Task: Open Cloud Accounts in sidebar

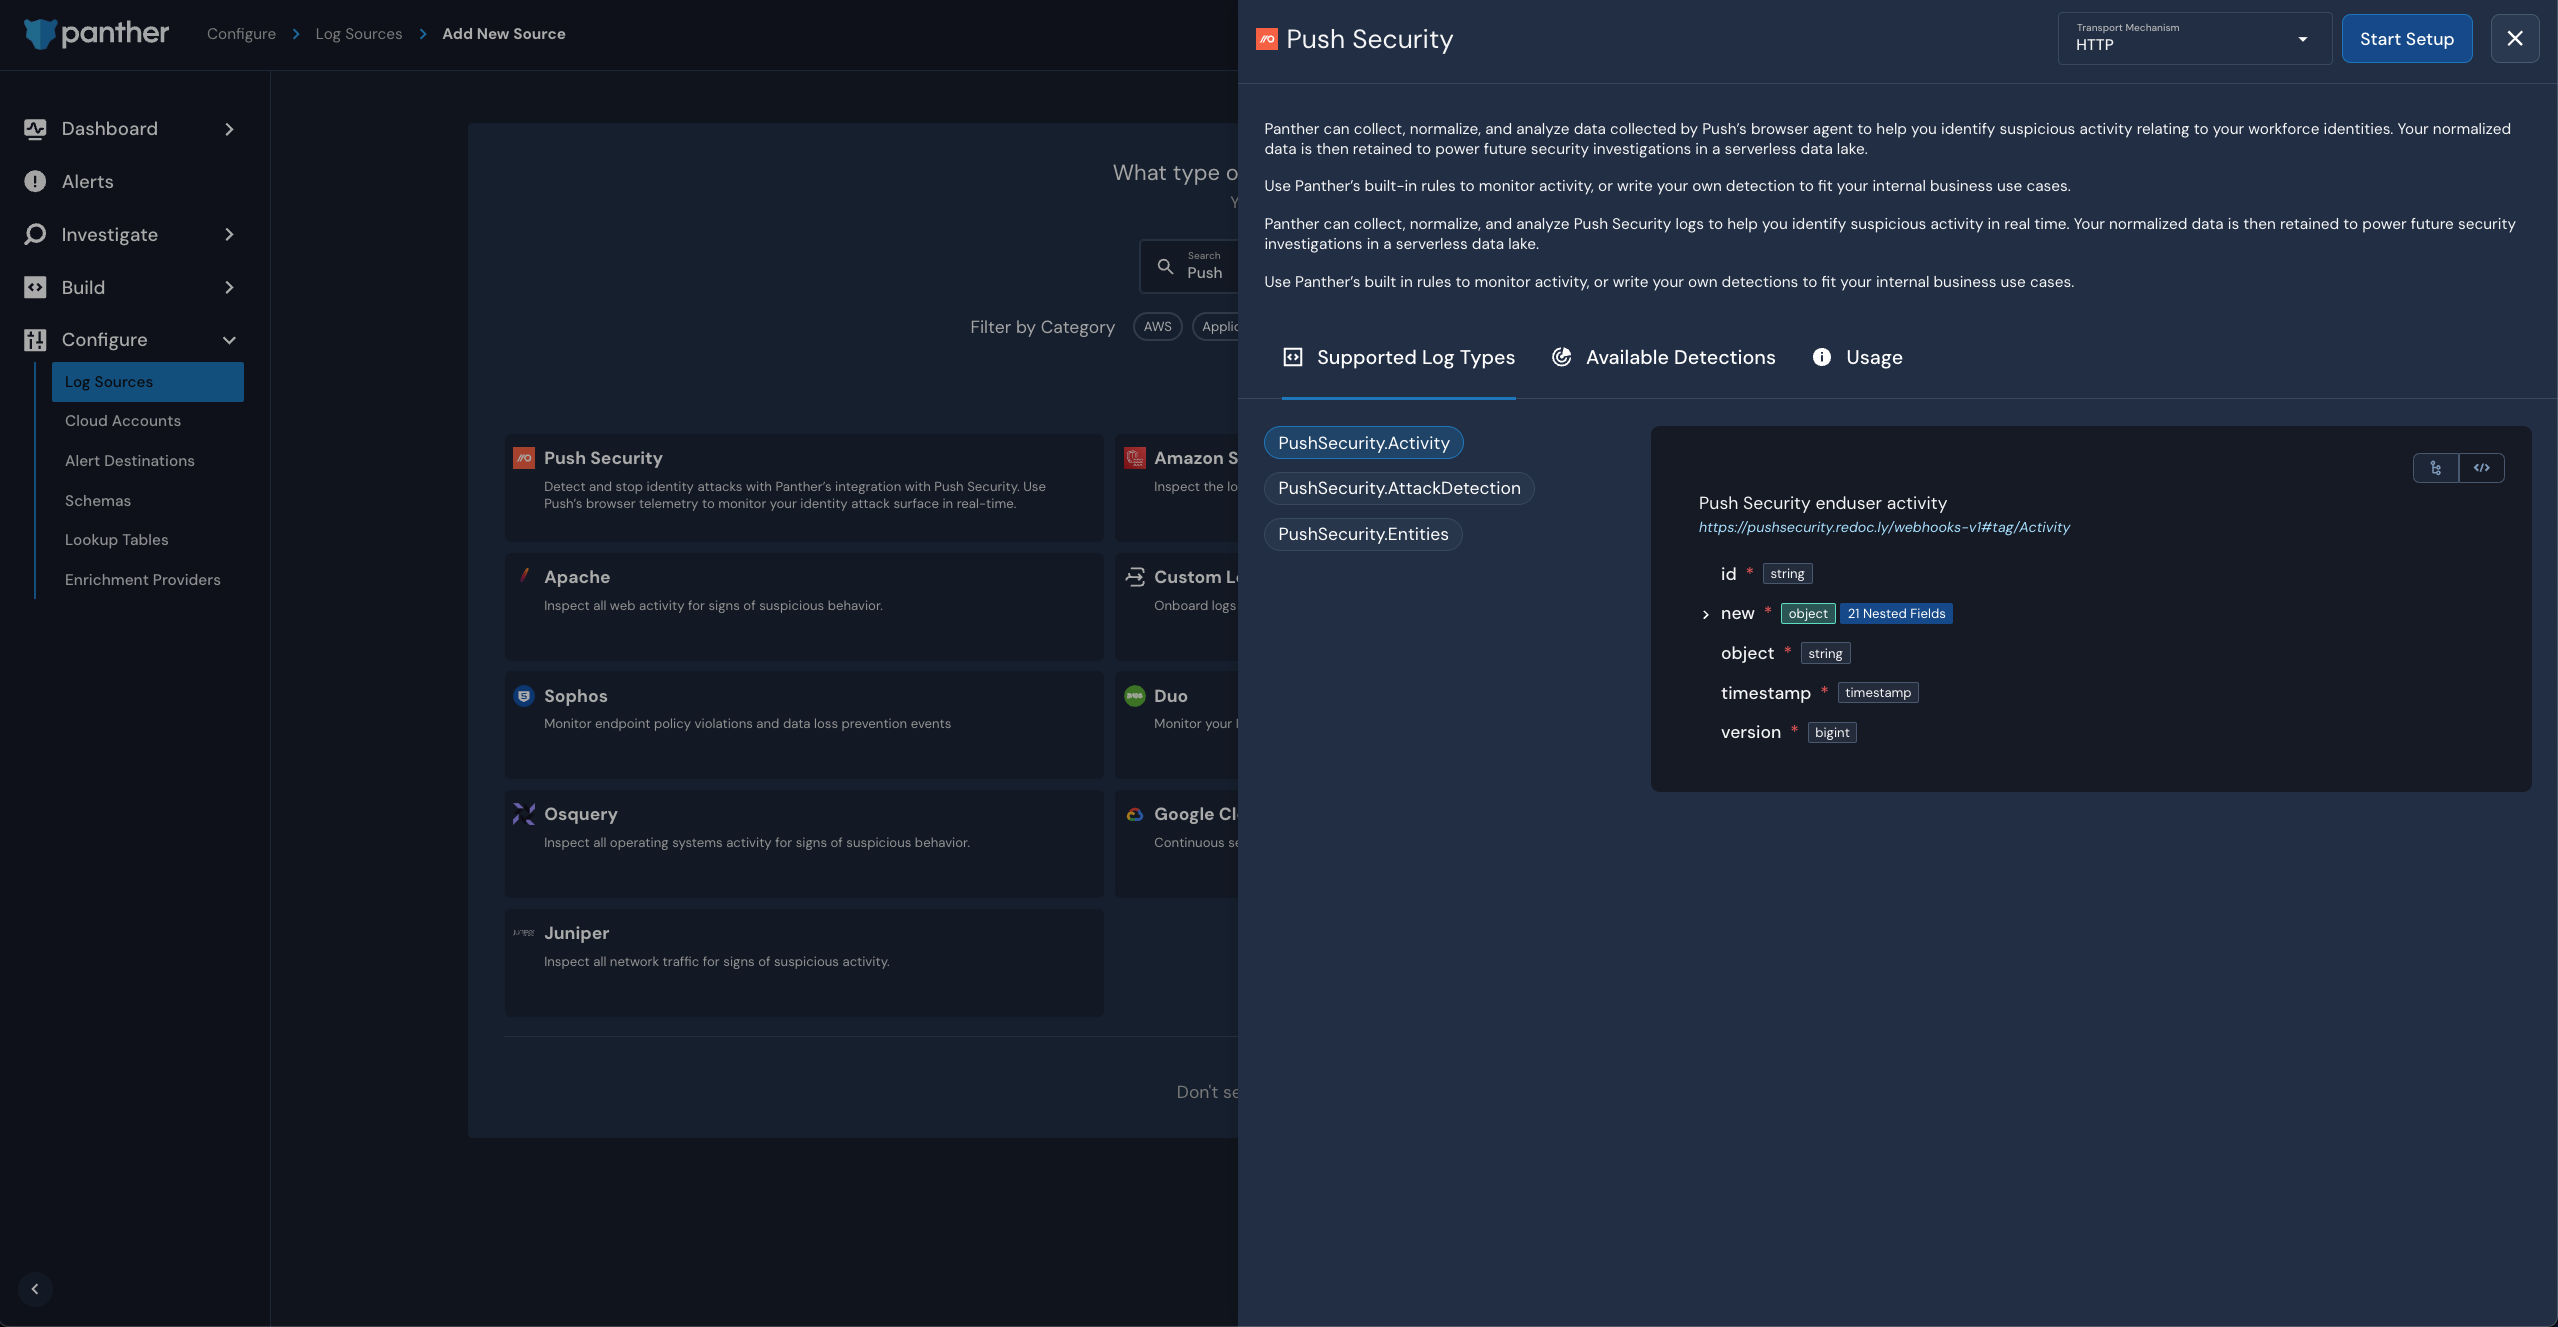Action: 123,421
